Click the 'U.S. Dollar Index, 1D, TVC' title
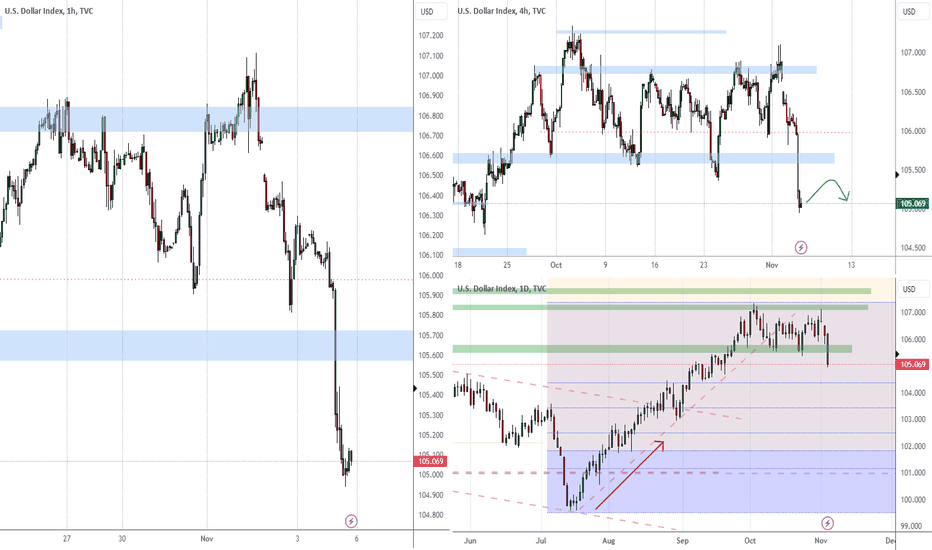The height and width of the screenshot is (550, 932). click(x=502, y=288)
